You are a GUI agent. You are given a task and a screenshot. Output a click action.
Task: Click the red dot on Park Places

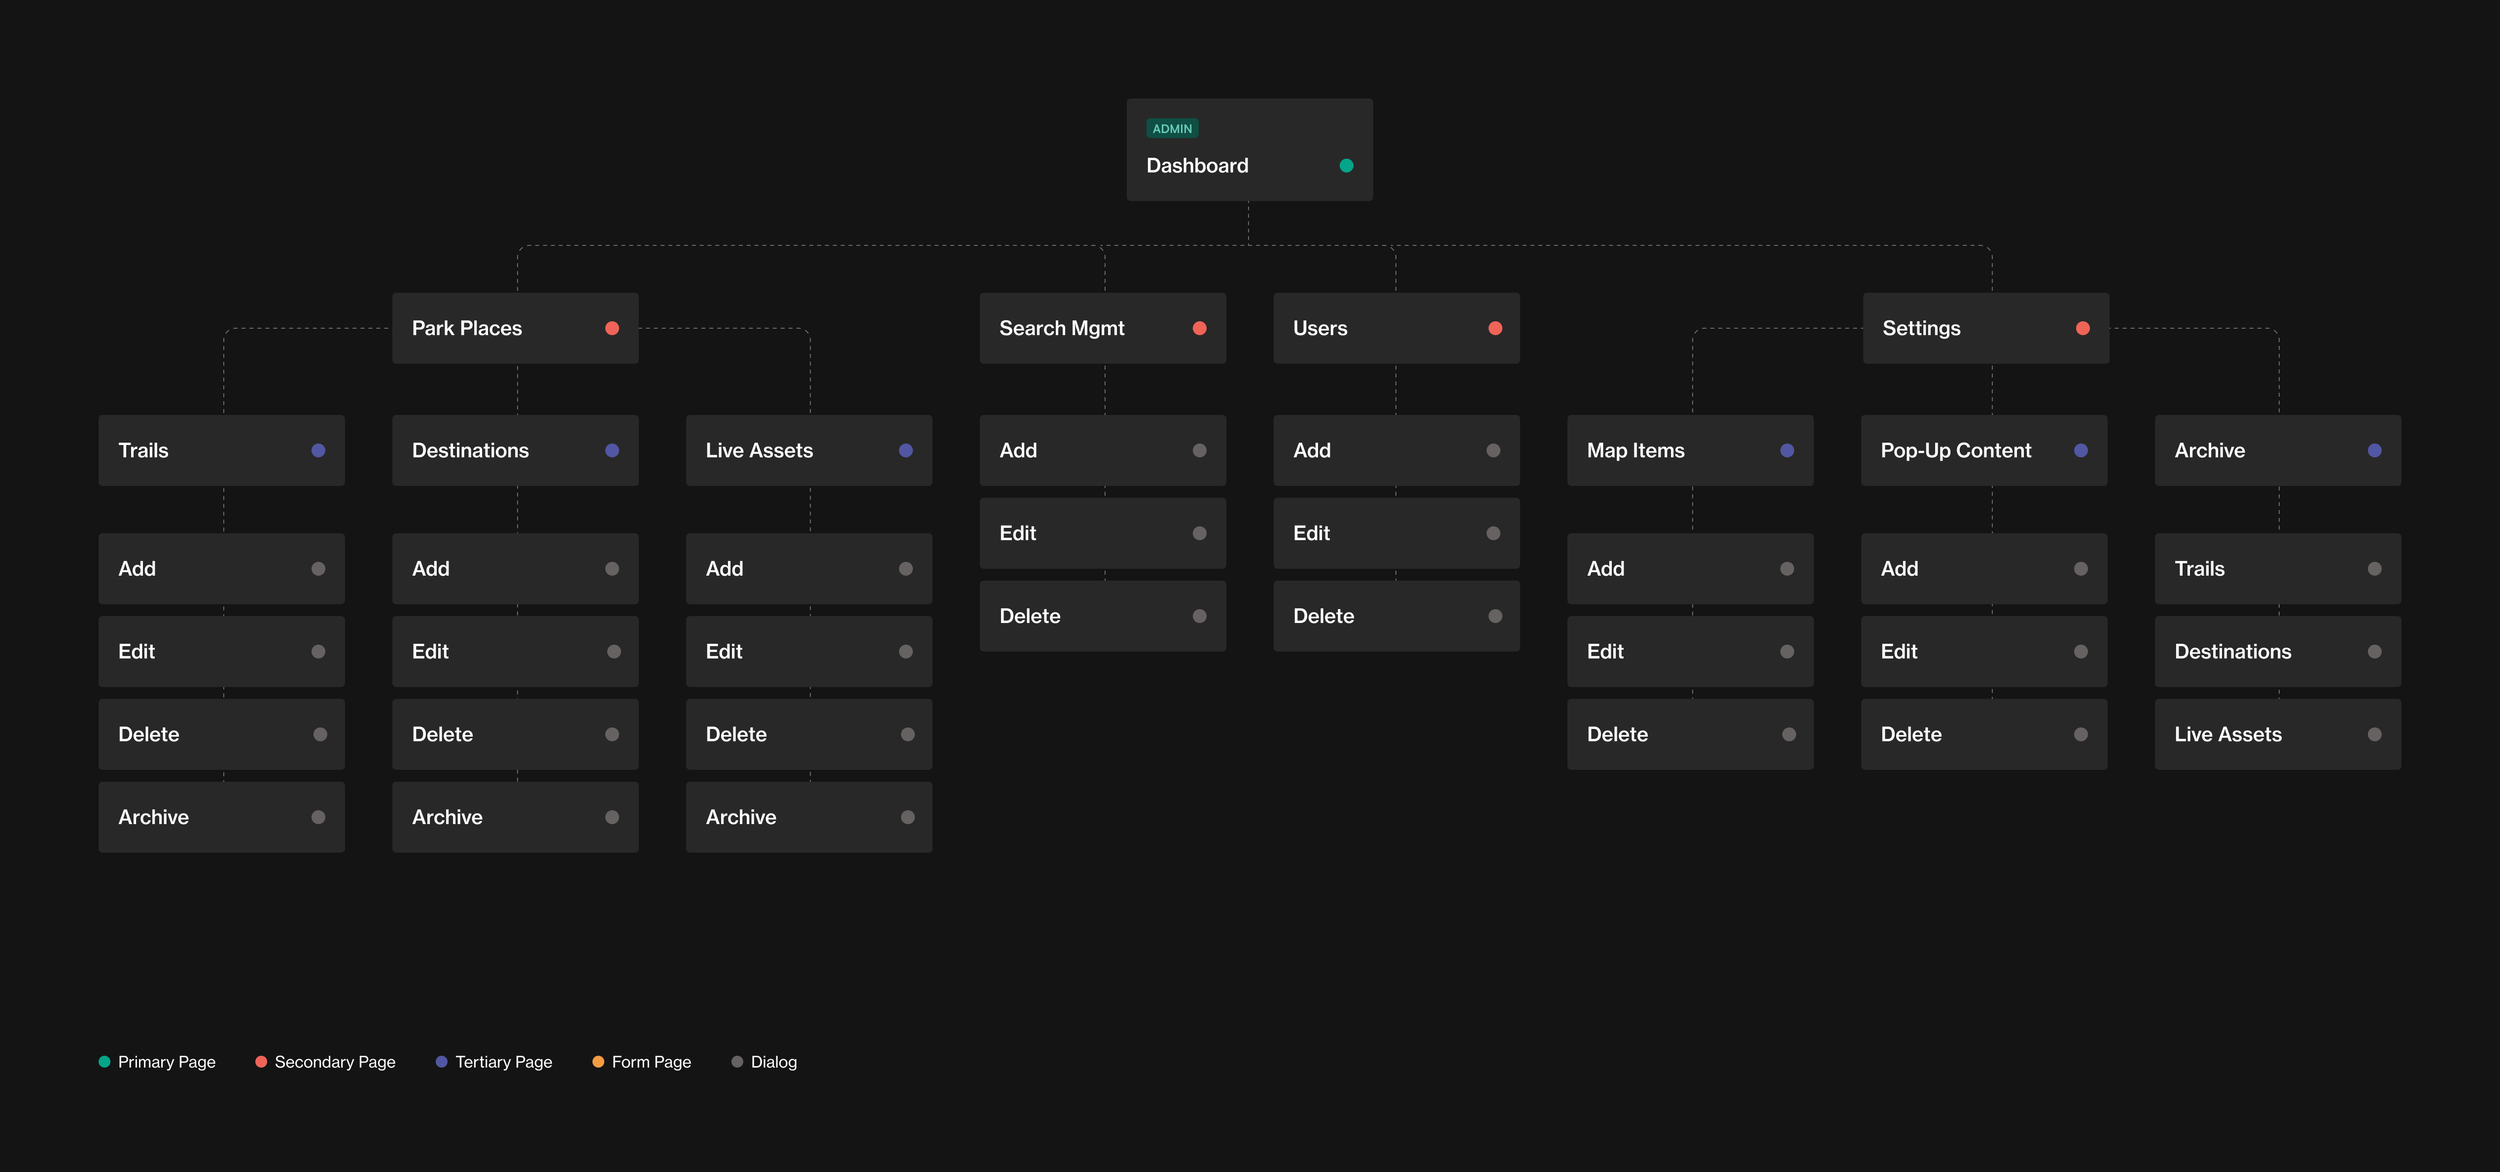click(612, 328)
